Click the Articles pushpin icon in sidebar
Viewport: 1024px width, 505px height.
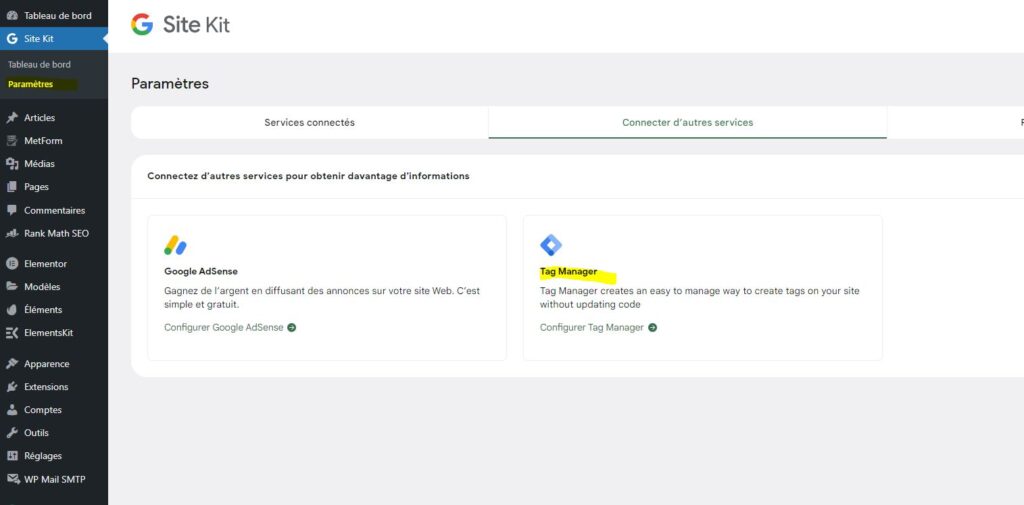[x=12, y=118]
